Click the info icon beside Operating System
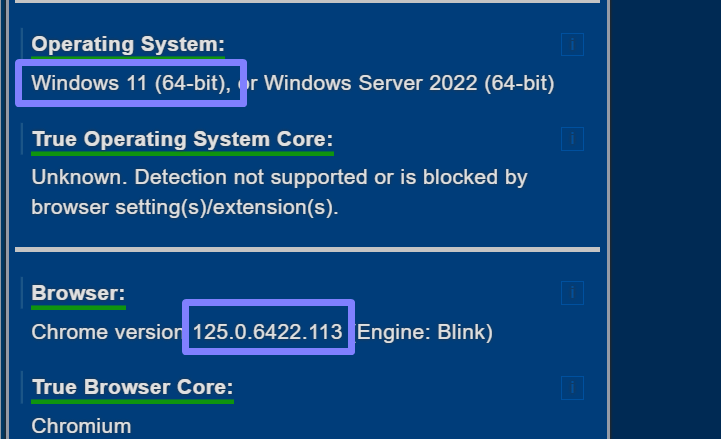The width and height of the screenshot is (721, 439). click(572, 44)
